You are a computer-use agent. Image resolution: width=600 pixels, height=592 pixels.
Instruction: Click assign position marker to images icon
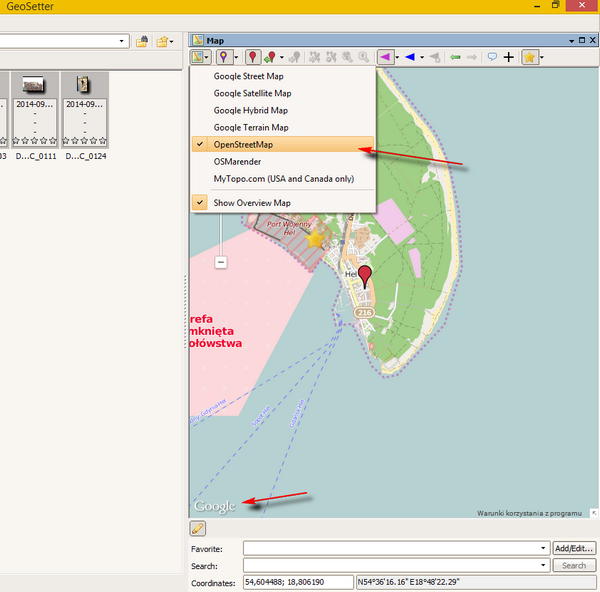pos(270,57)
